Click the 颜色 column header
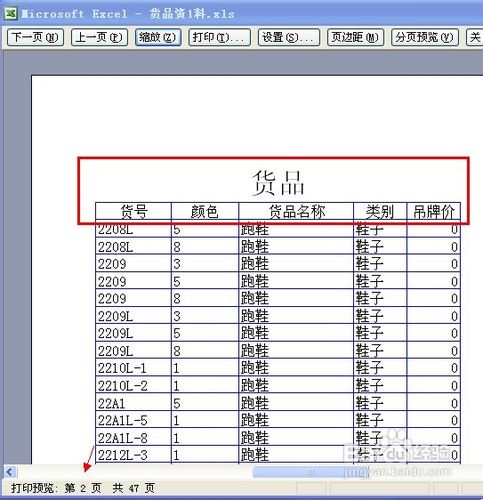This screenshot has width=483, height=500. 205,212
